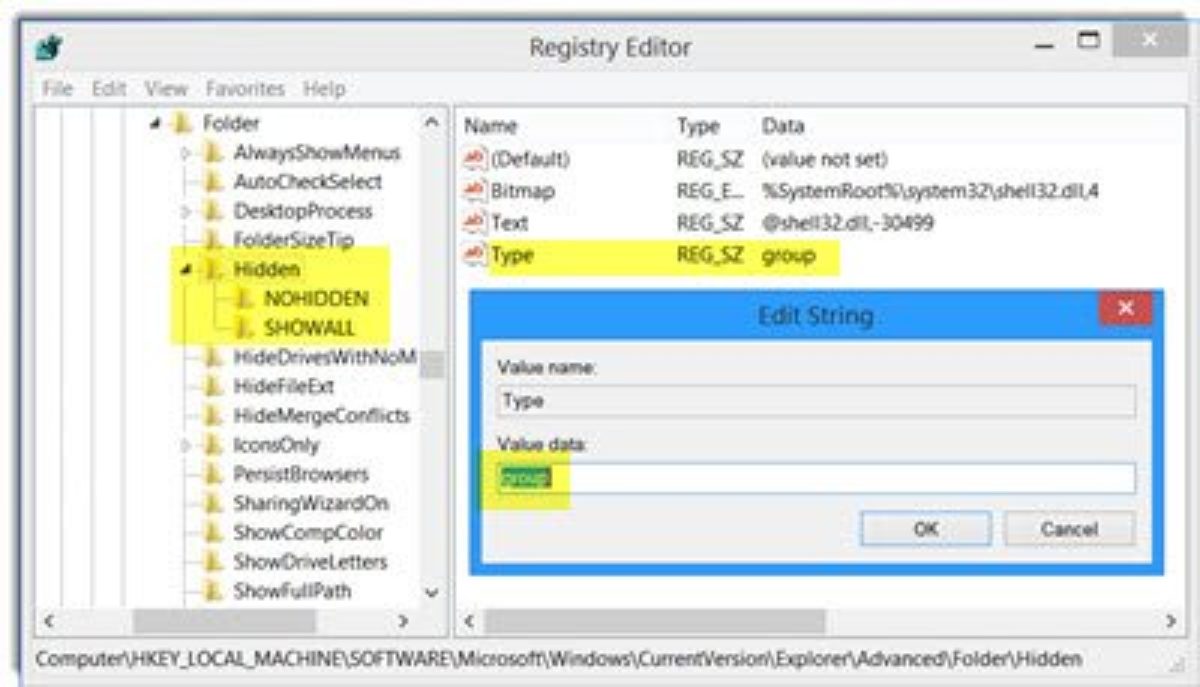Click the HideFileExt folder icon
The height and width of the screenshot is (687, 1200).
click(x=212, y=387)
